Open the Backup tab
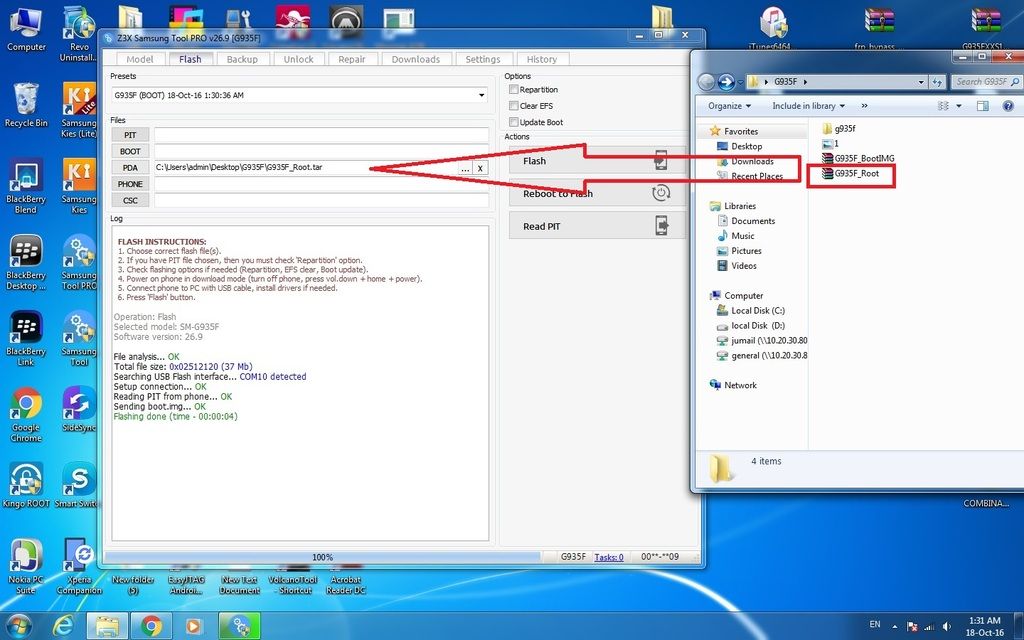Screen dimensions: 1024x640 pos(242,59)
